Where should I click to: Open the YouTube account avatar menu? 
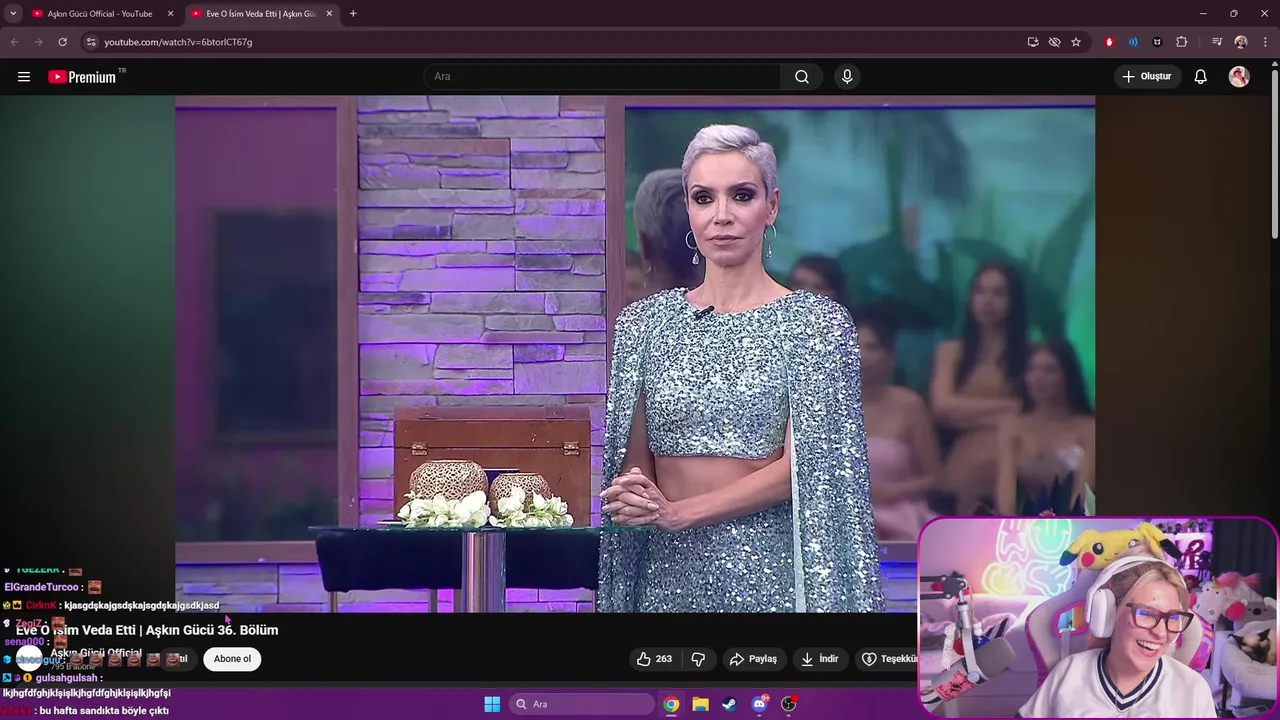tap(1239, 77)
